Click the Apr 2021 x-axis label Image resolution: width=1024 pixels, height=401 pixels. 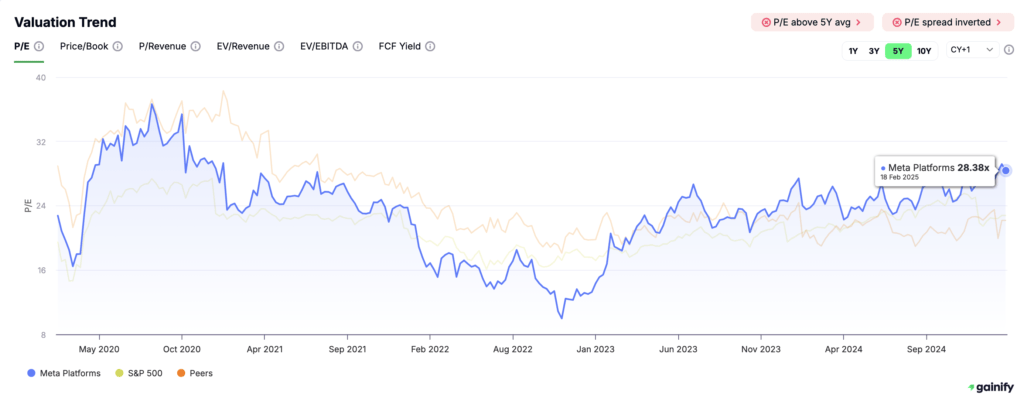tap(264, 349)
